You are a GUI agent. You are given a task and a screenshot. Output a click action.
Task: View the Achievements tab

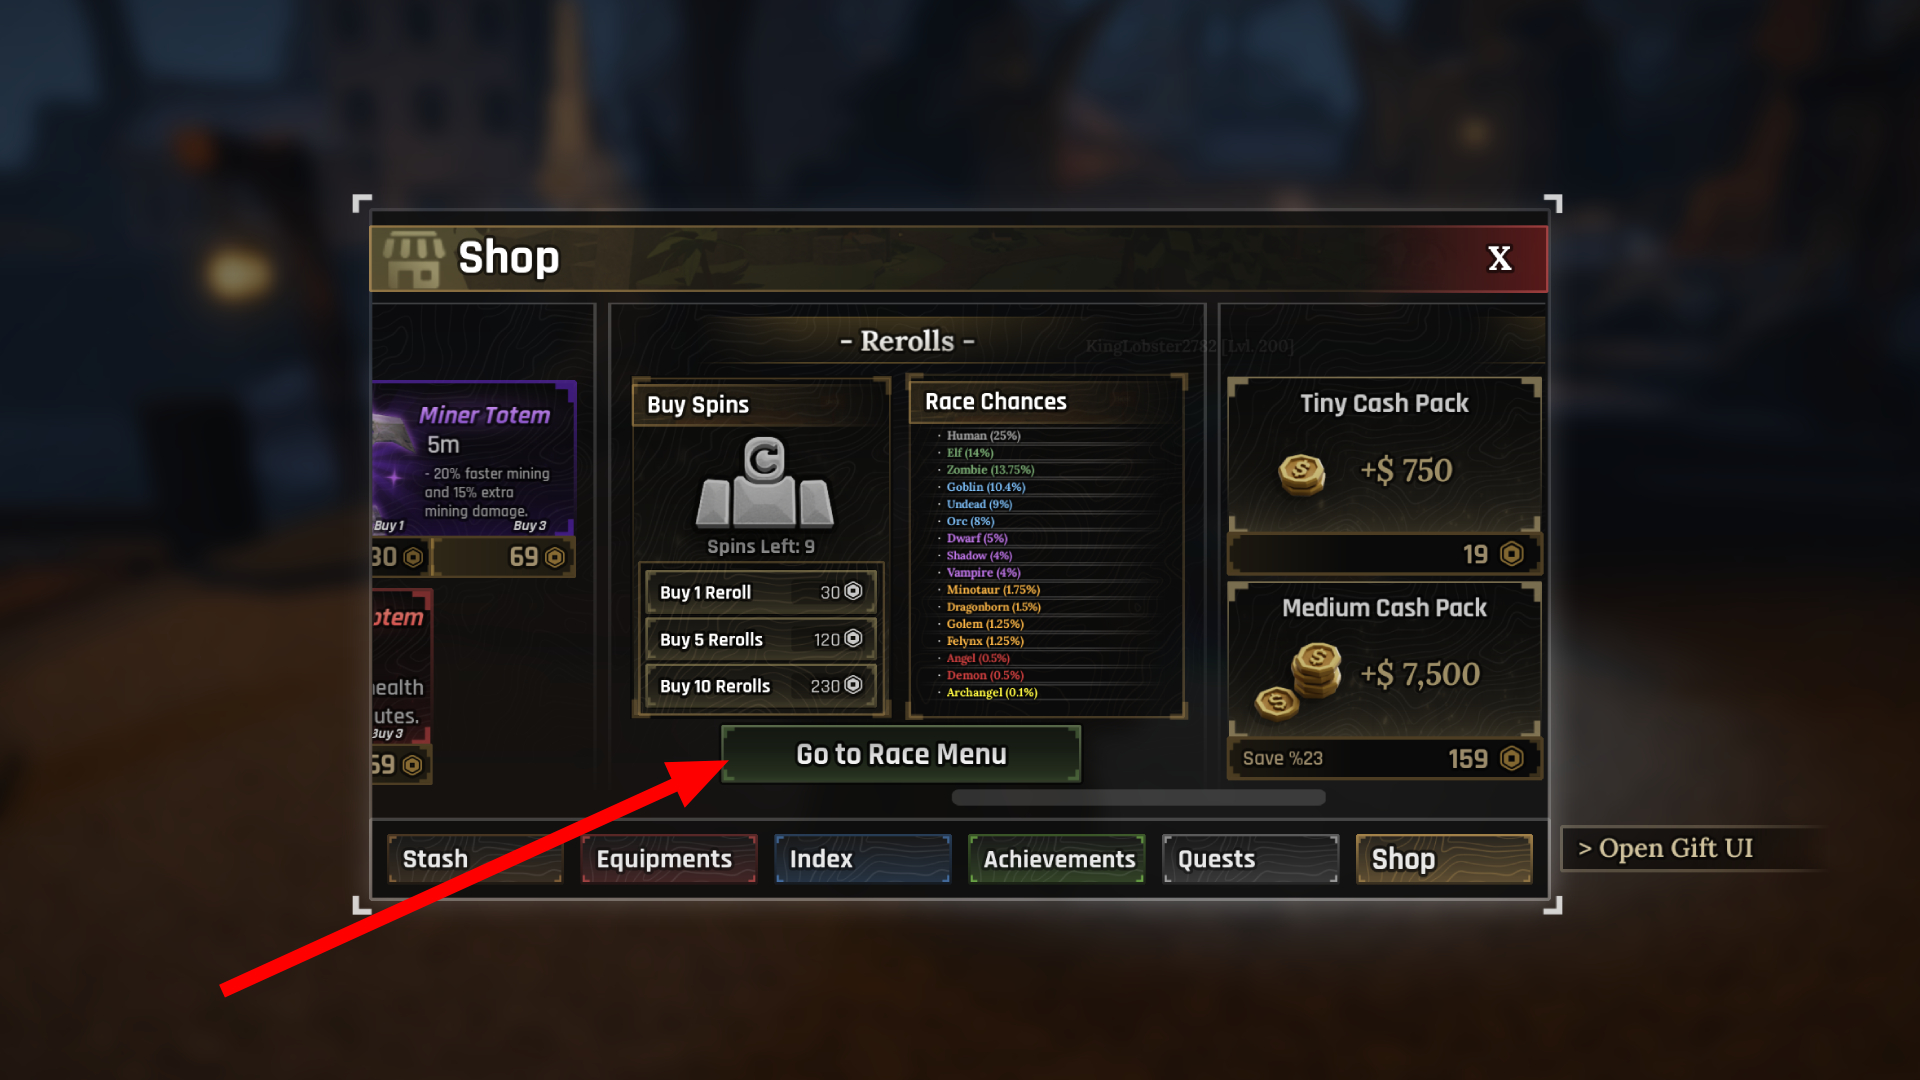tap(1057, 859)
